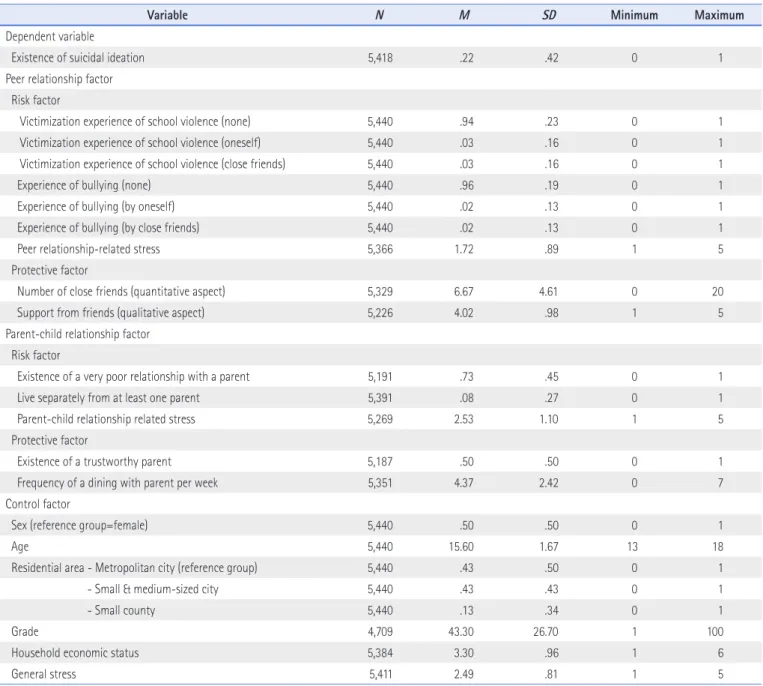Select 'Peer relationship-related stress' row label

tap(89, 249)
